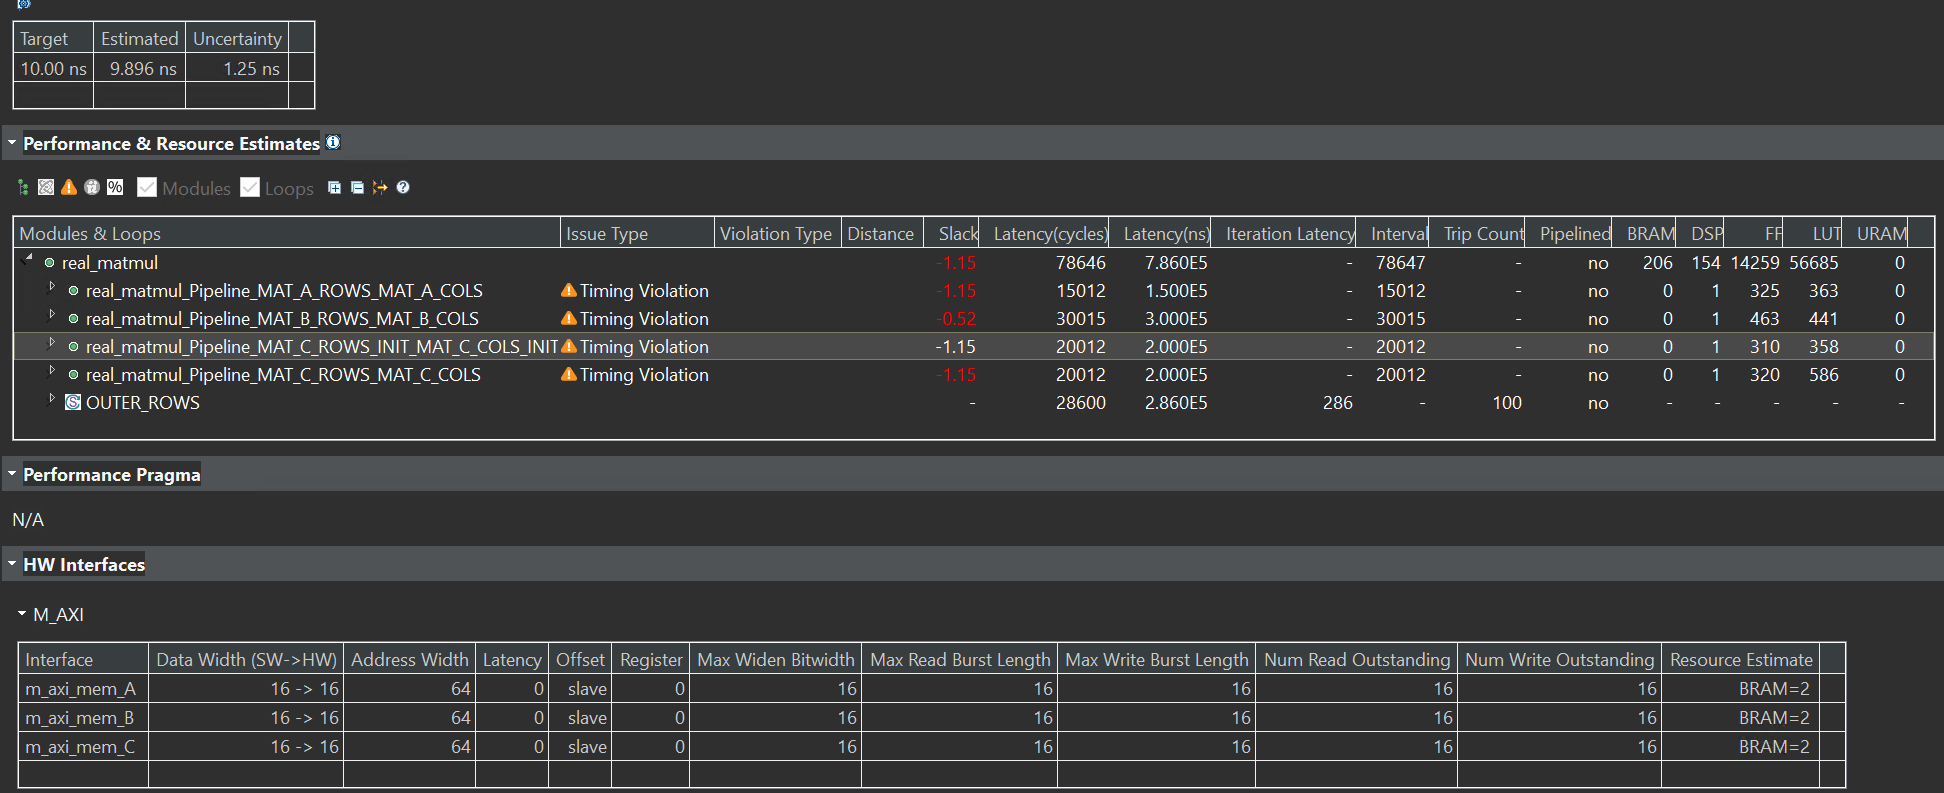Click the 206 BRAM value
This screenshot has height=793, width=1944.
point(1658,263)
